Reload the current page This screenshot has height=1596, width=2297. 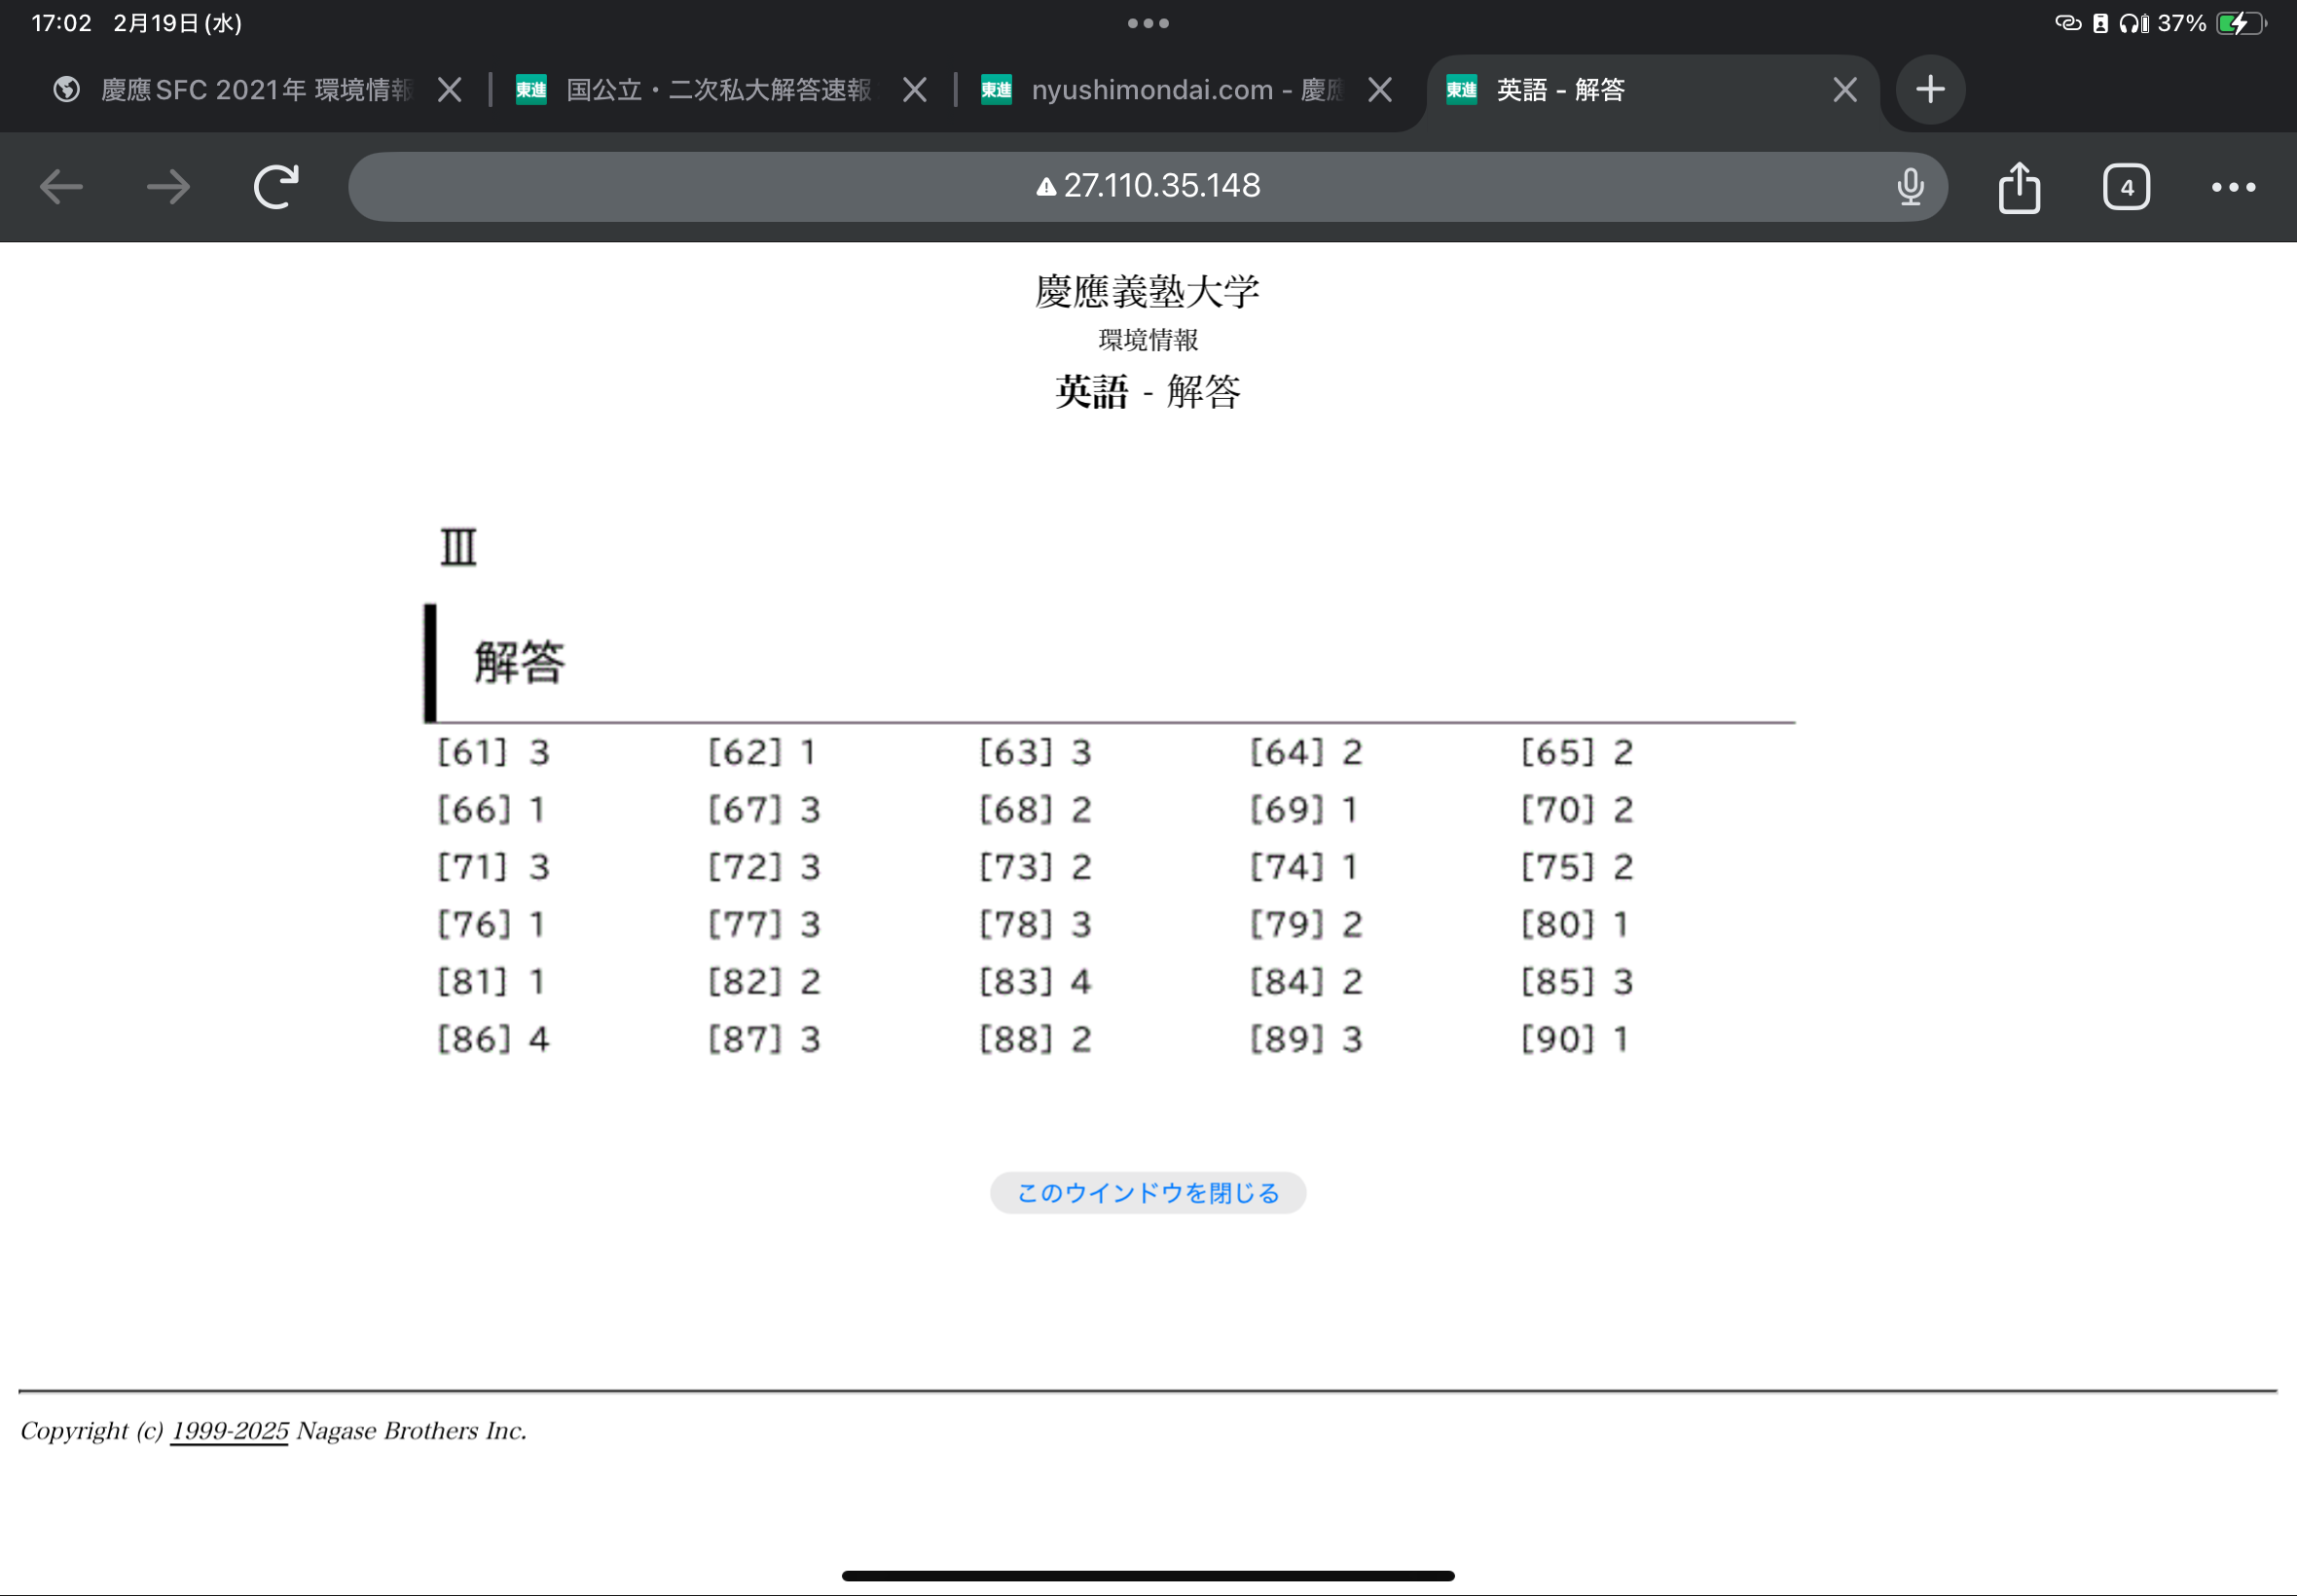click(276, 187)
